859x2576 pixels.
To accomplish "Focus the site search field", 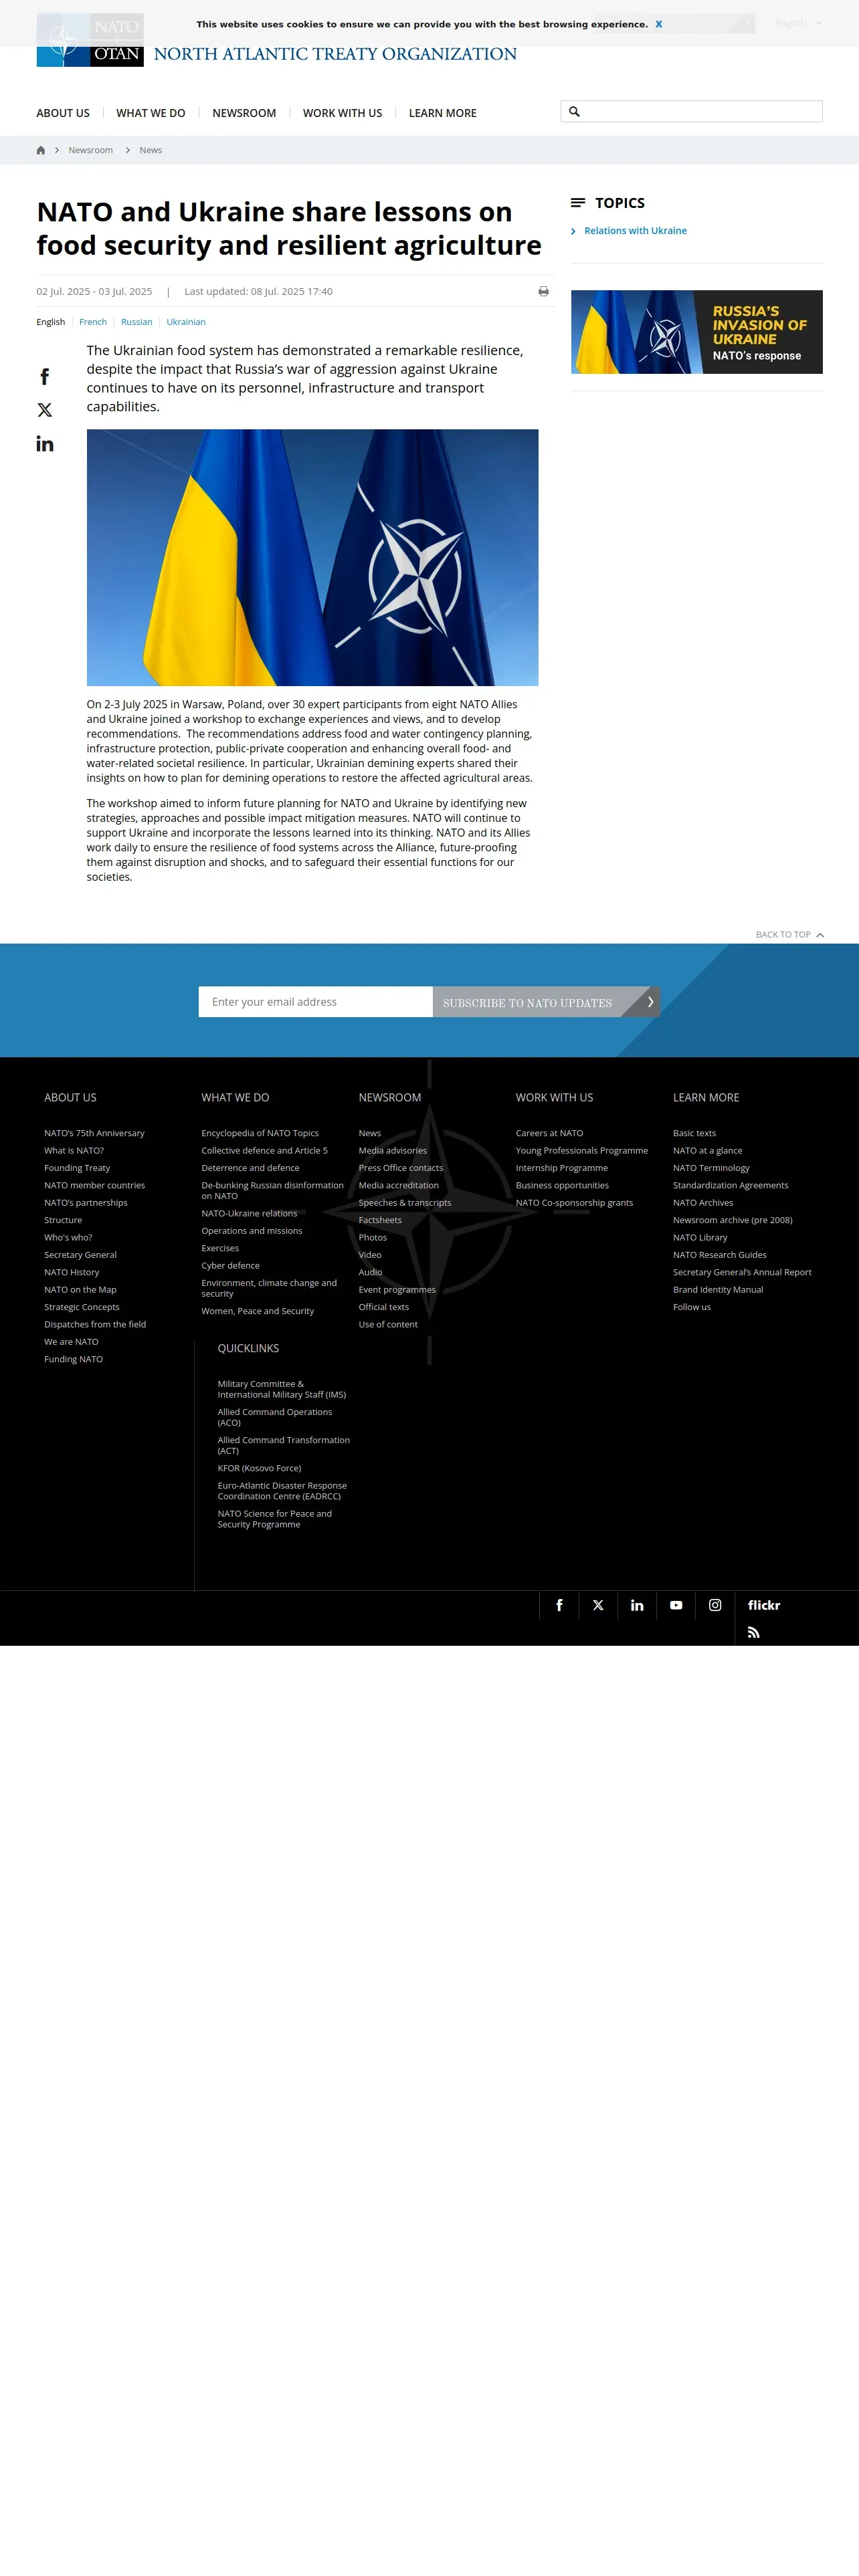I will 691,111.
